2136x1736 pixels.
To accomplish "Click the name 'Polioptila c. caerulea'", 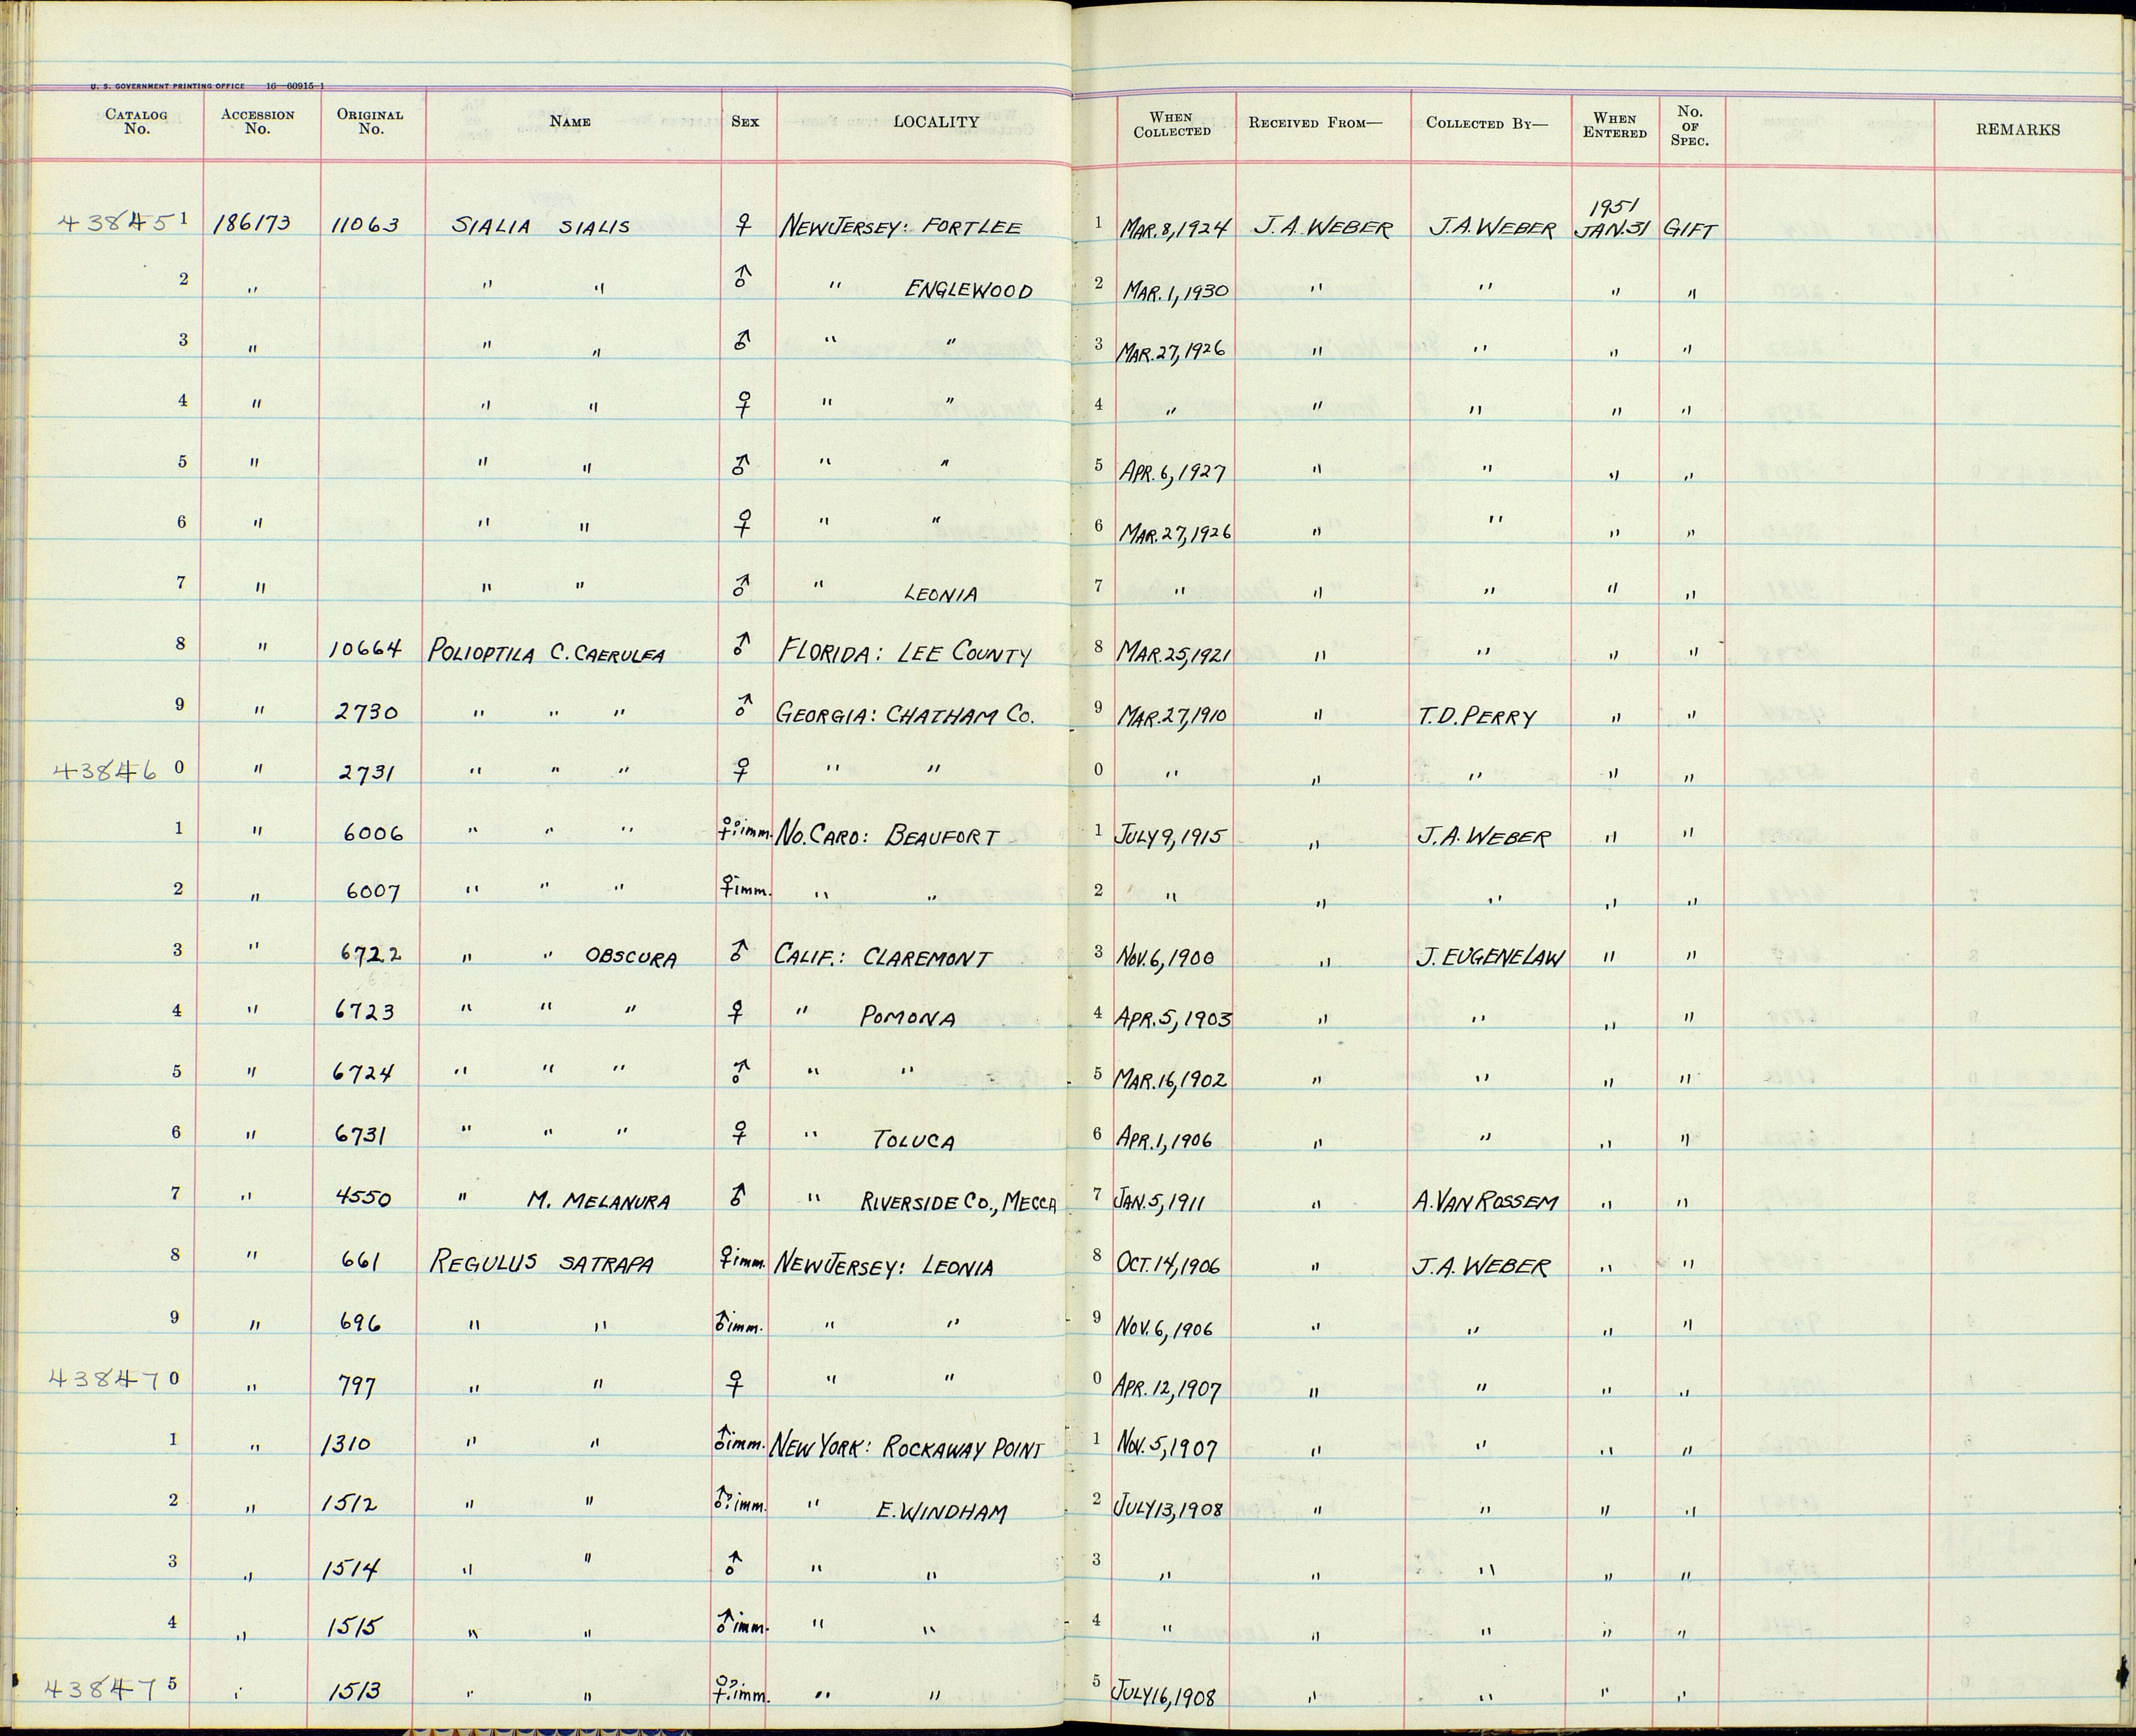I will [547, 652].
